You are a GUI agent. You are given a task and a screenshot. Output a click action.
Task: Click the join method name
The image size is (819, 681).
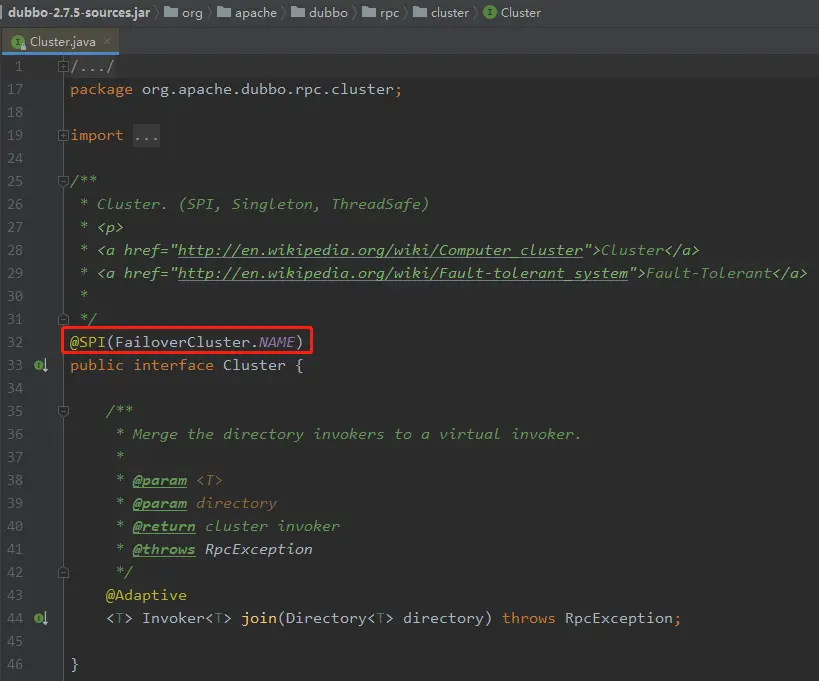[x=259, y=618]
